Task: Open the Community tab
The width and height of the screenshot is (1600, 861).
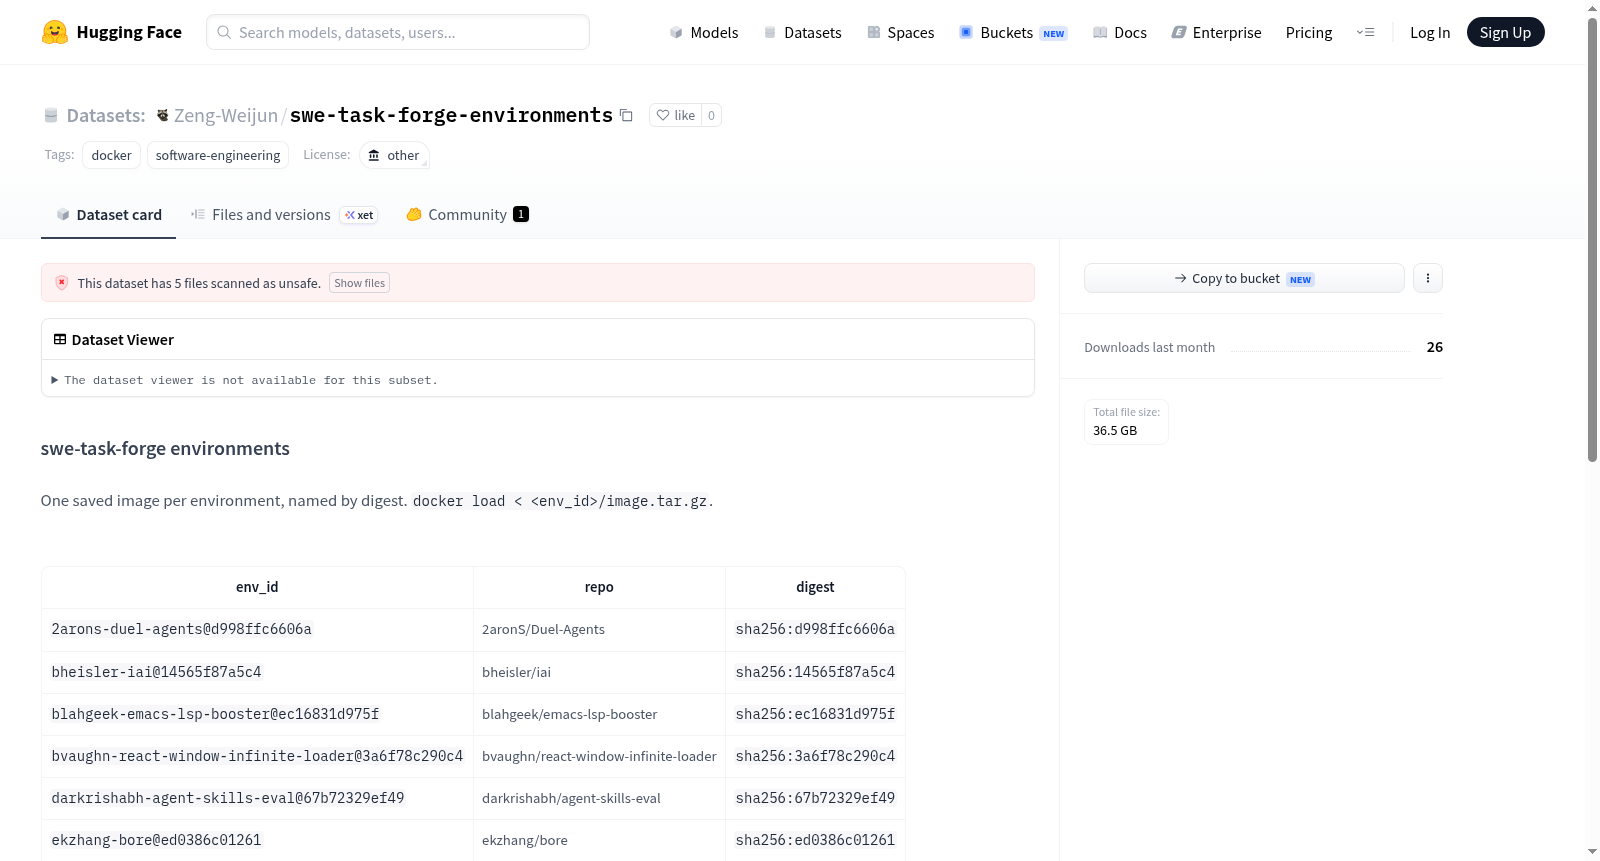Action: coord(467,214)
